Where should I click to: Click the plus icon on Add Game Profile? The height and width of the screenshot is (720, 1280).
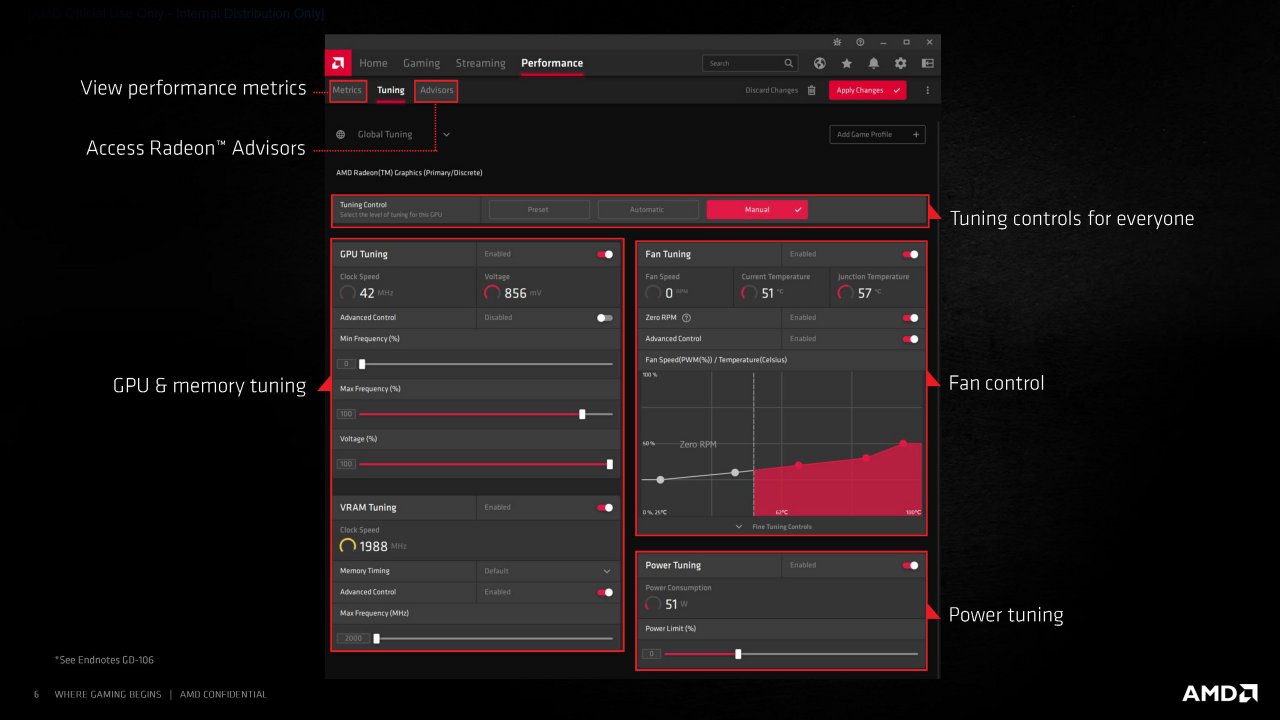[915, 134]
